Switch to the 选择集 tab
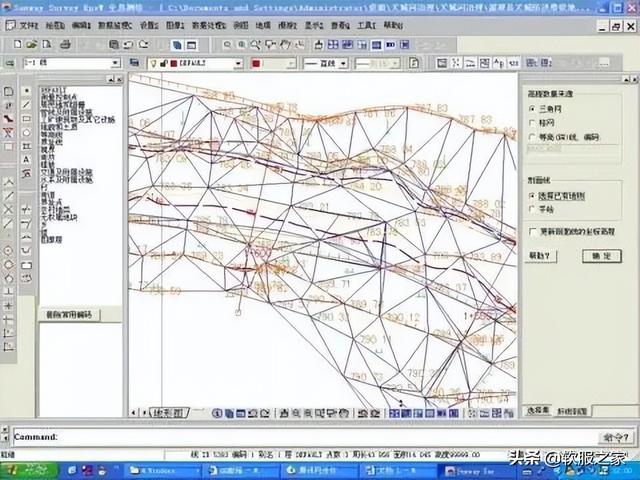 click(x=538, y=411)
